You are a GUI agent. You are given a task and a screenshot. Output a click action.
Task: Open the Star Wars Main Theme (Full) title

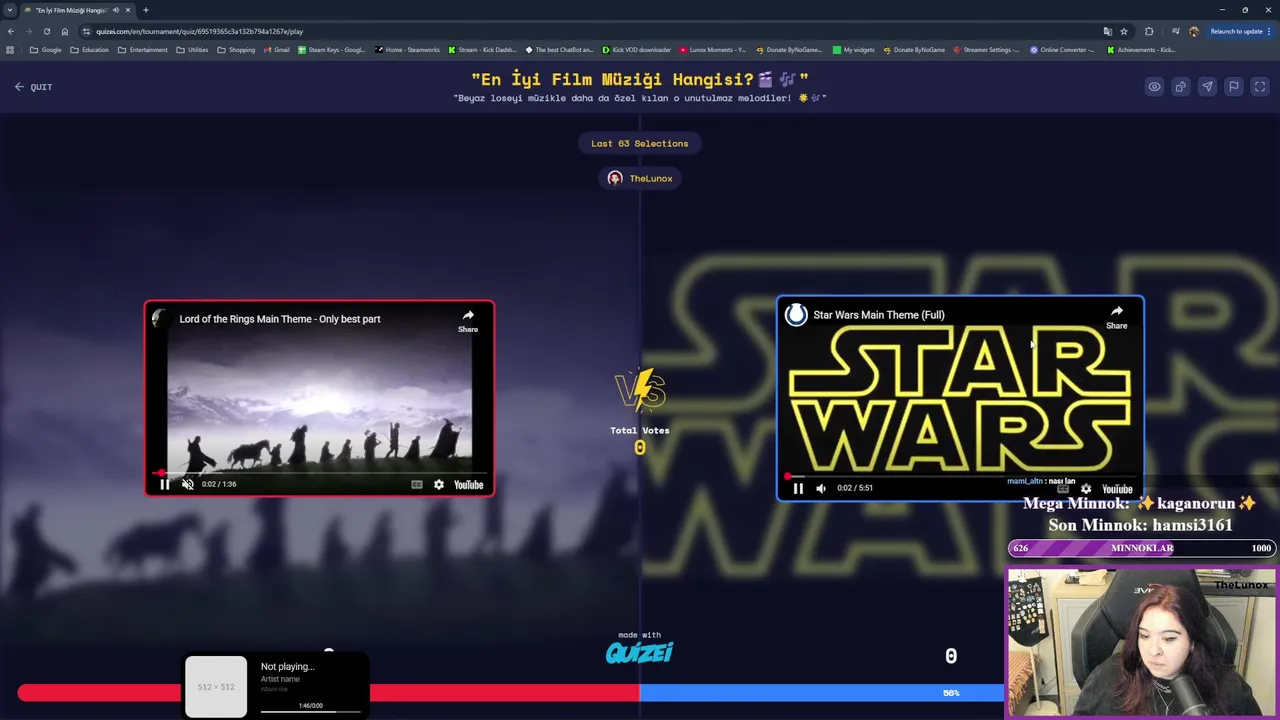coord(879,315)
